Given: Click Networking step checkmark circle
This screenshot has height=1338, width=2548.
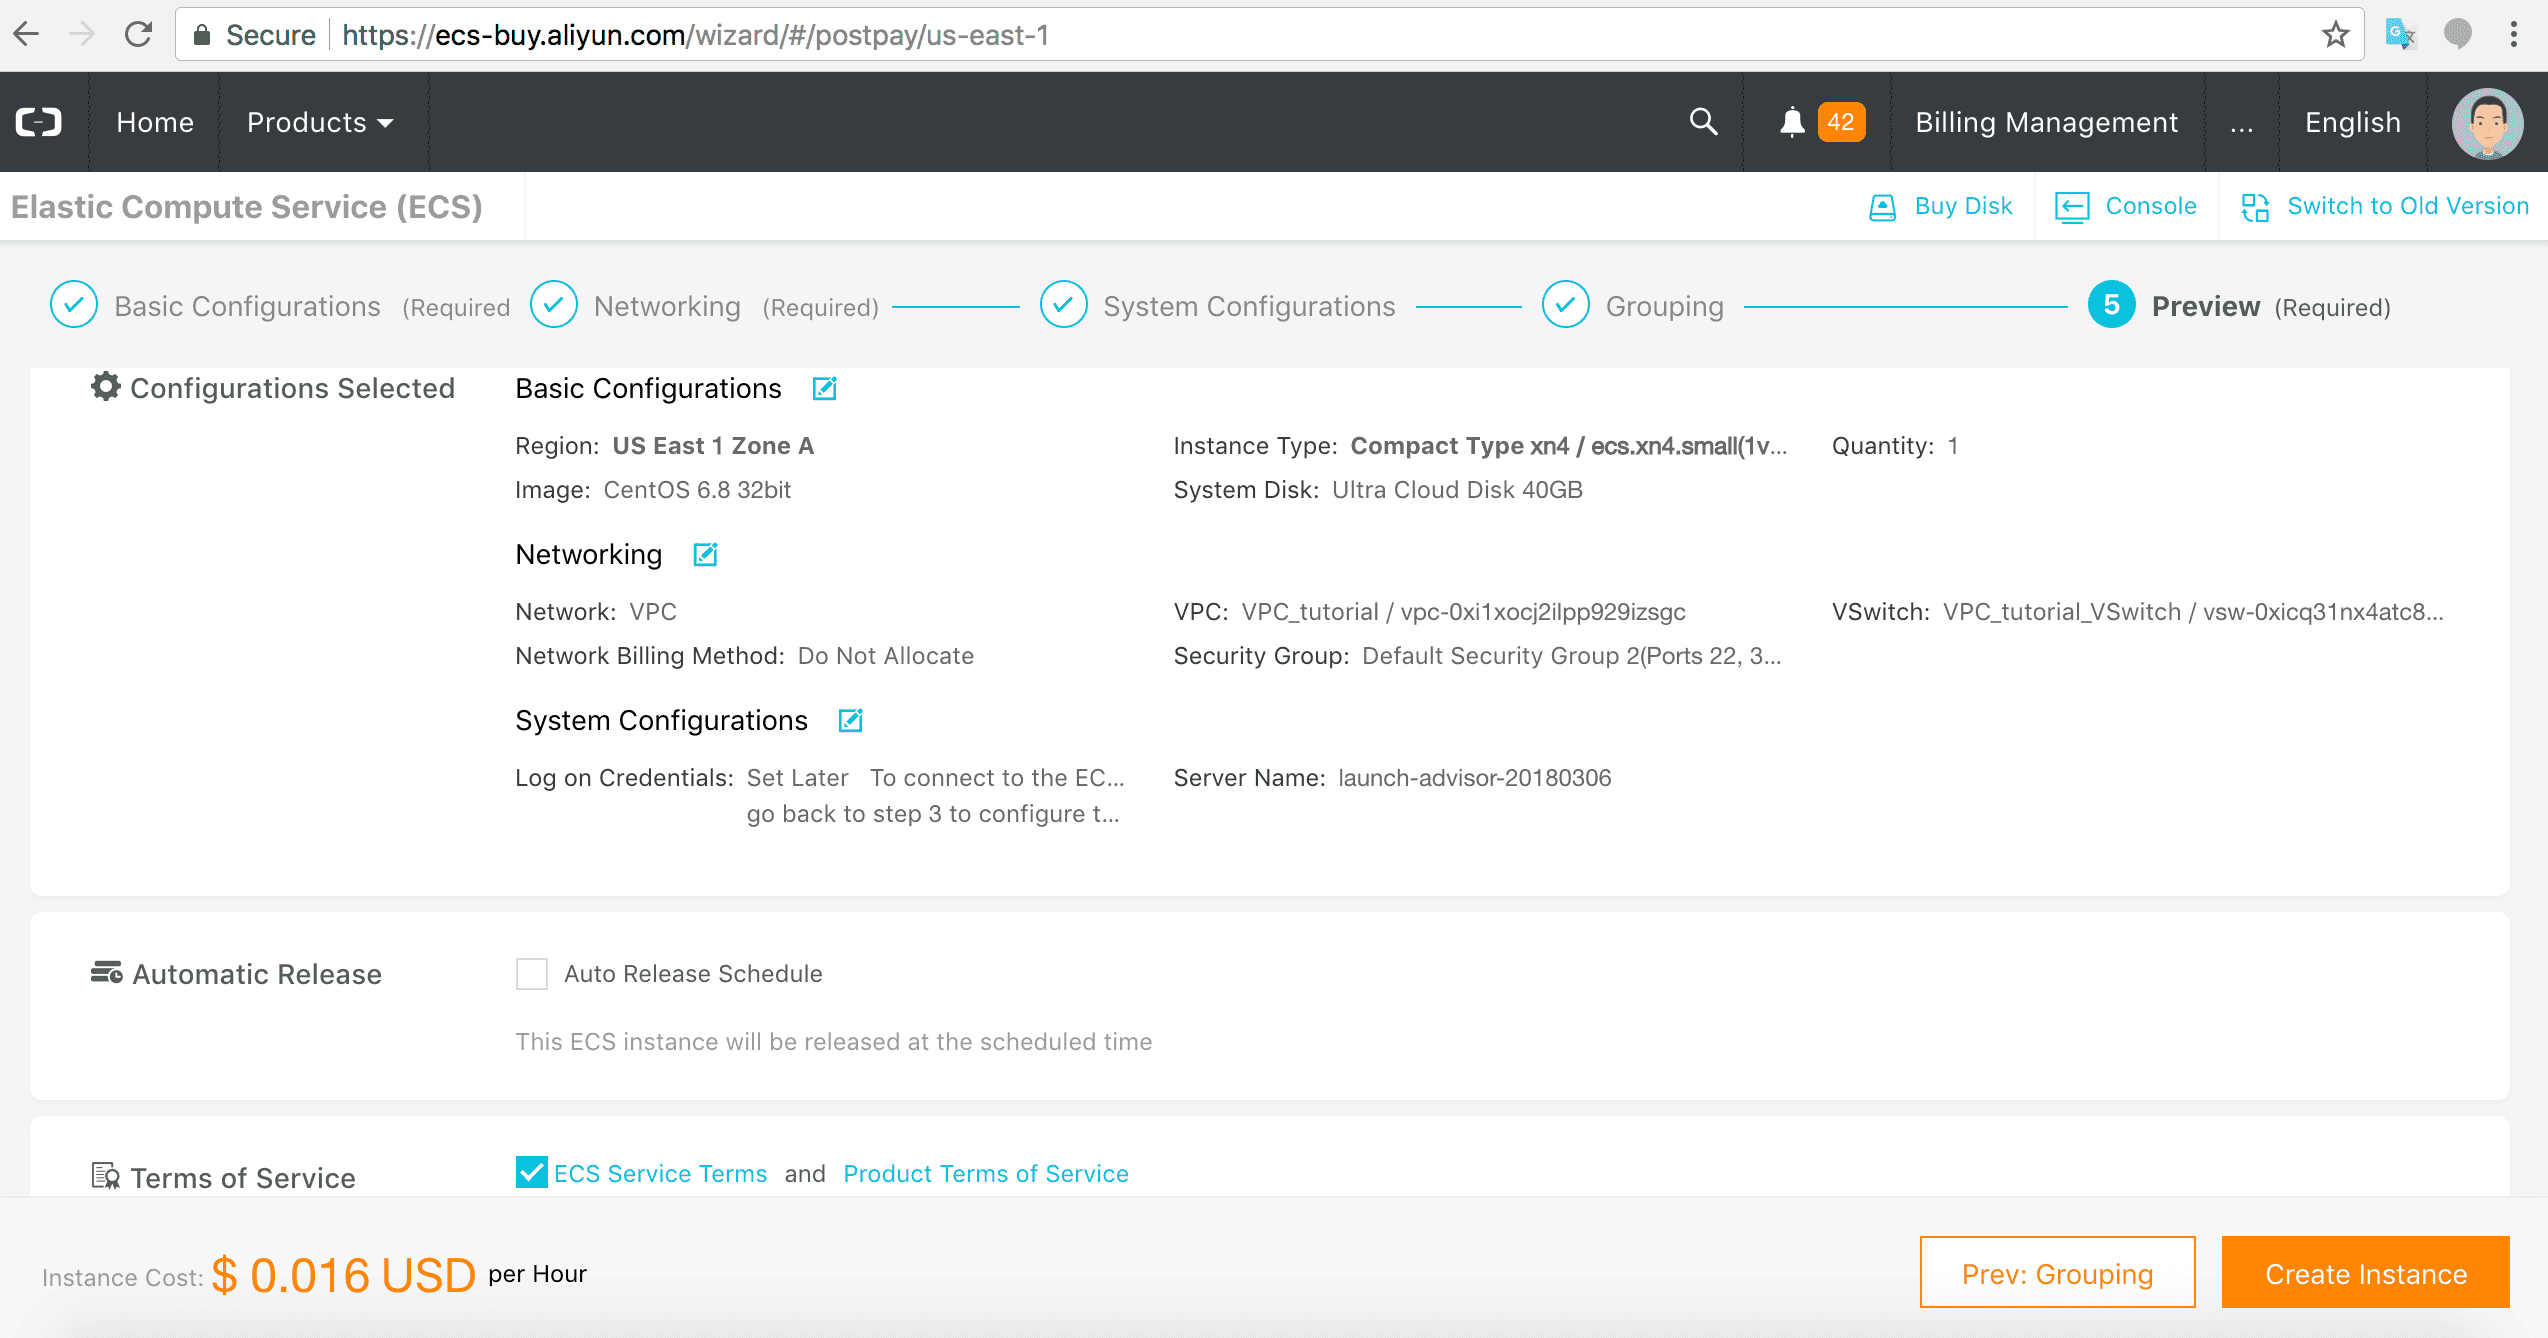Looking at the screenshot, I should tap(554, 305).
